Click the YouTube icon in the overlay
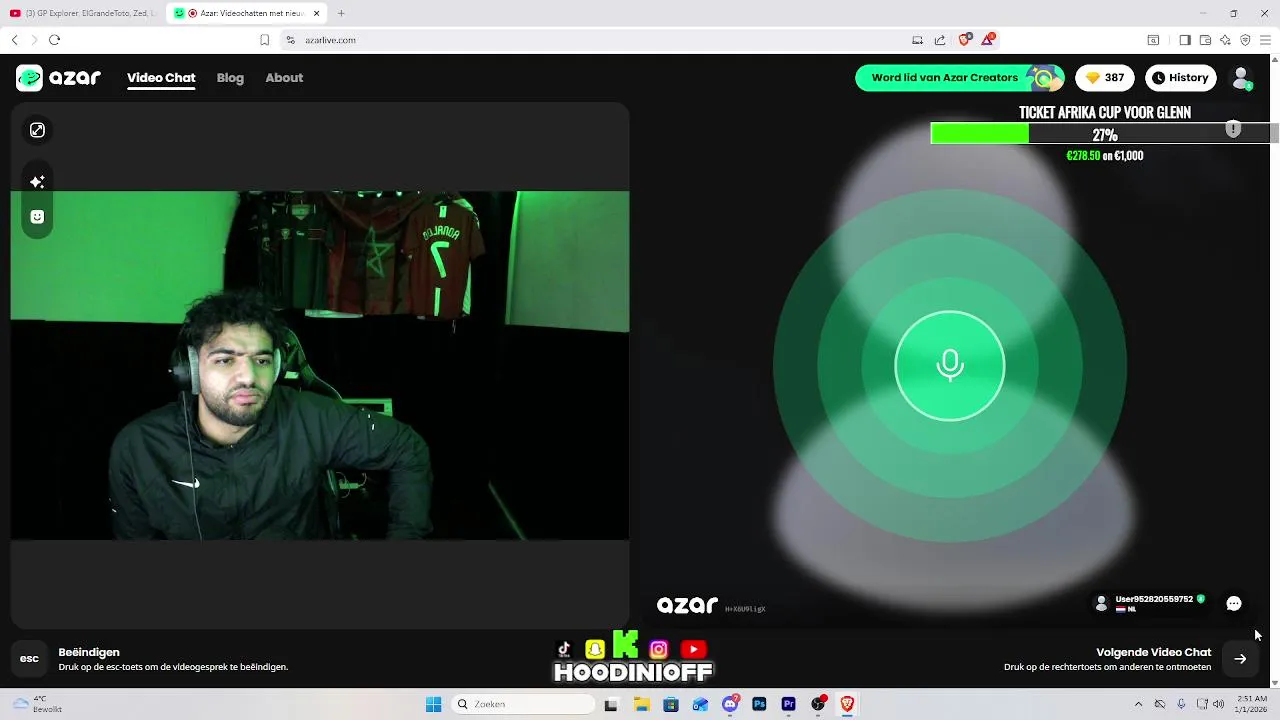This screenshot has height=720, width=1280. (x=693, y=650)
